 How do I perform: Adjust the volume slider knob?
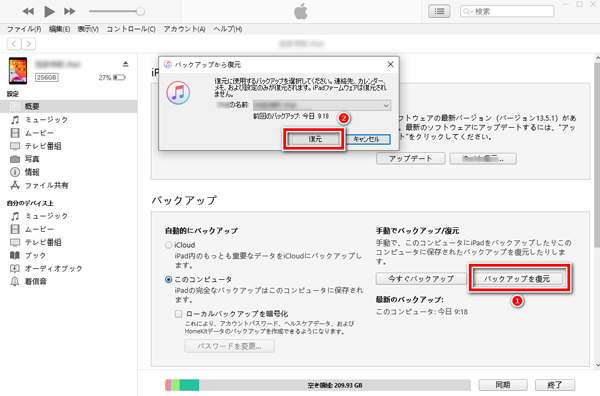140,11
